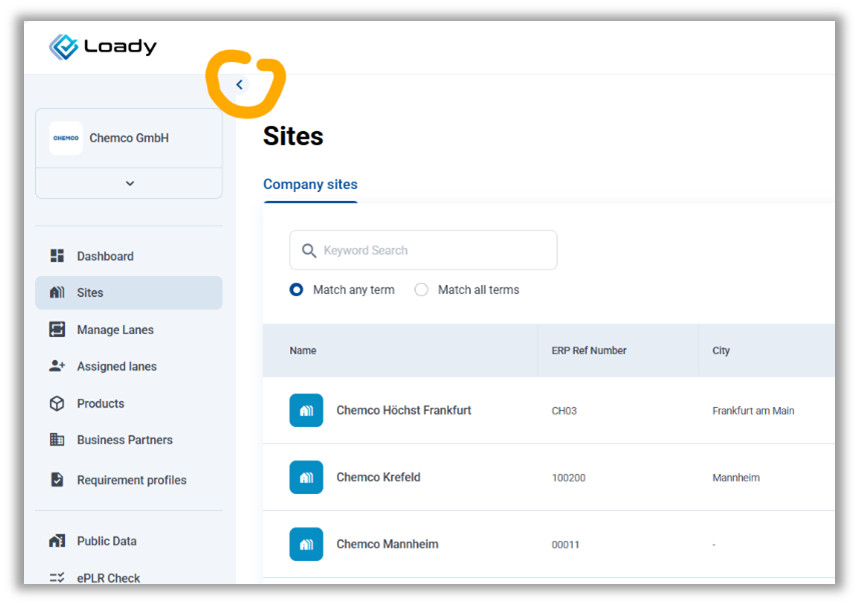The image size is (859, 605).
Task: Click the Loady logo icon
Action: point(64,47)
